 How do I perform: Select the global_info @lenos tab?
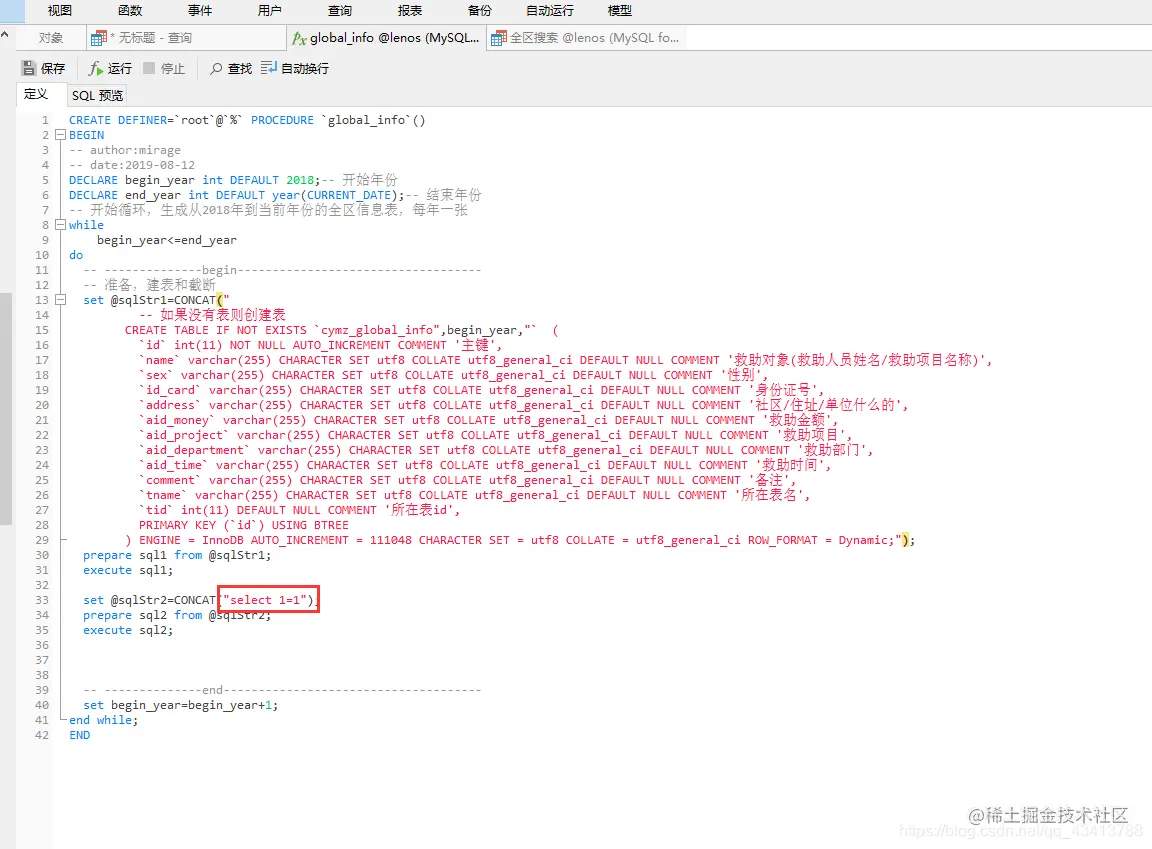pyautogui.click(x=386, y=37)
